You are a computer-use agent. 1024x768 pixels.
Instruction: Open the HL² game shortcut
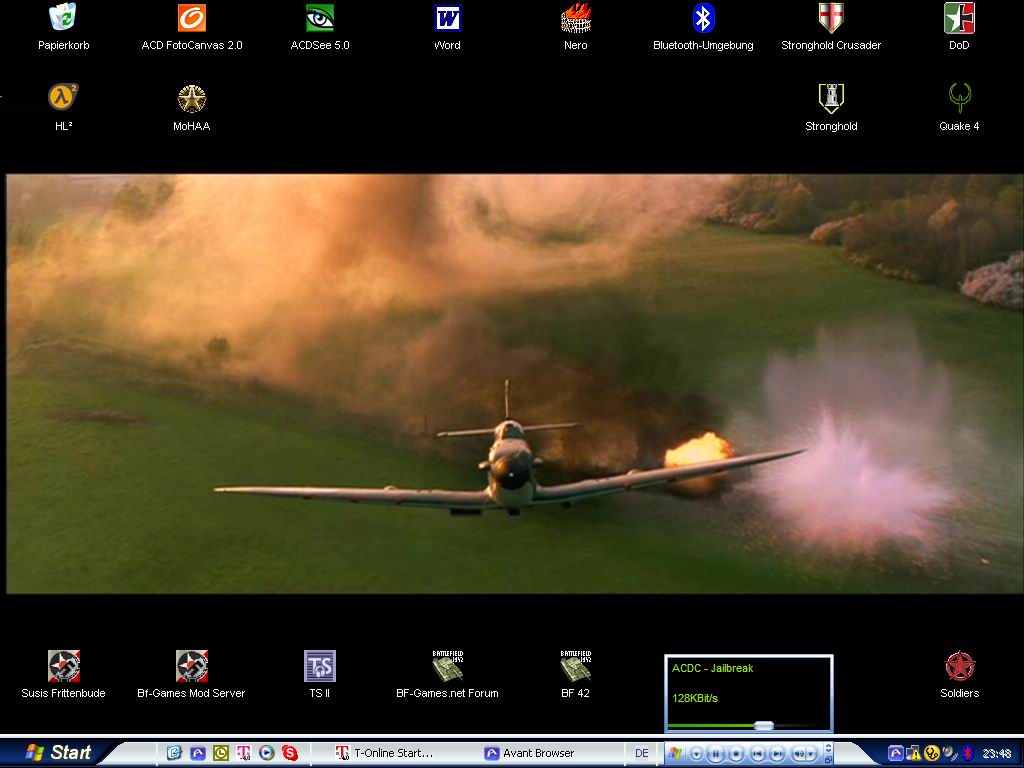(63, 100)
